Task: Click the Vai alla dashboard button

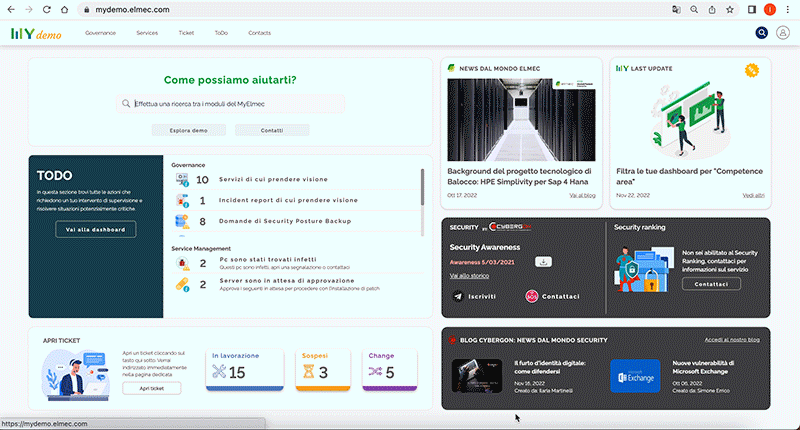Action: tap(96, 230)
